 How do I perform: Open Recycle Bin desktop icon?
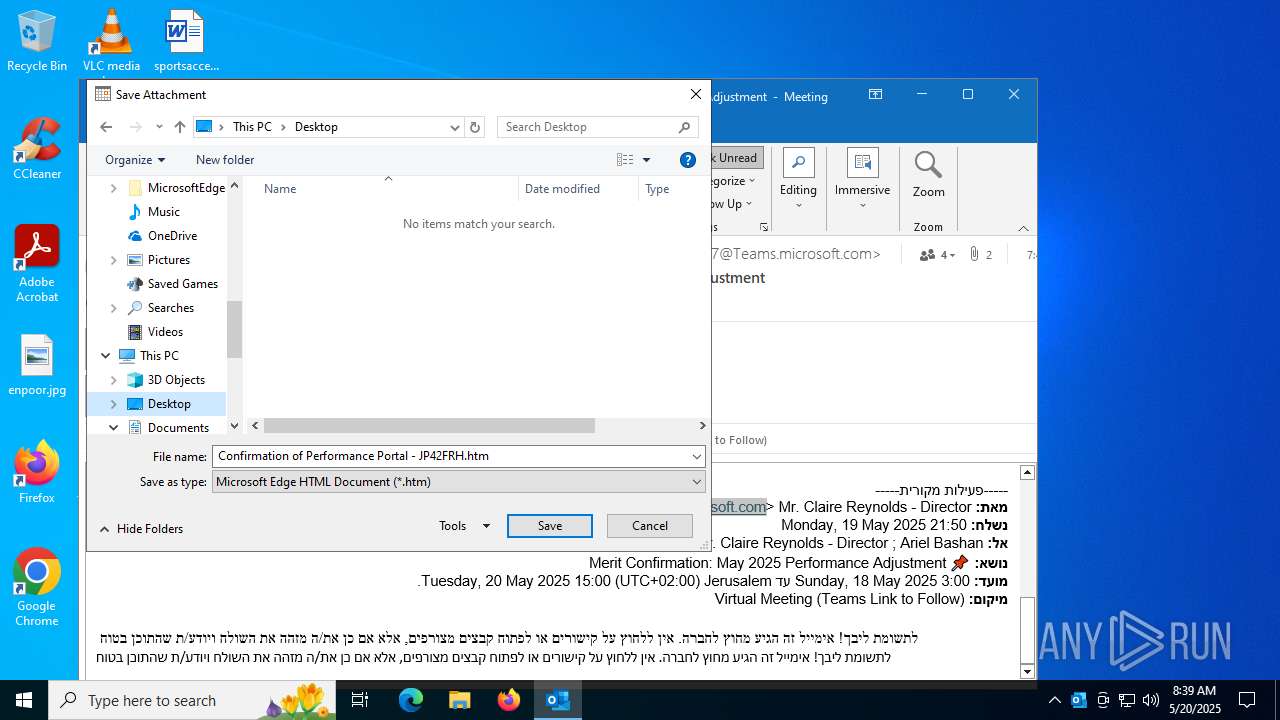point(37,42)
